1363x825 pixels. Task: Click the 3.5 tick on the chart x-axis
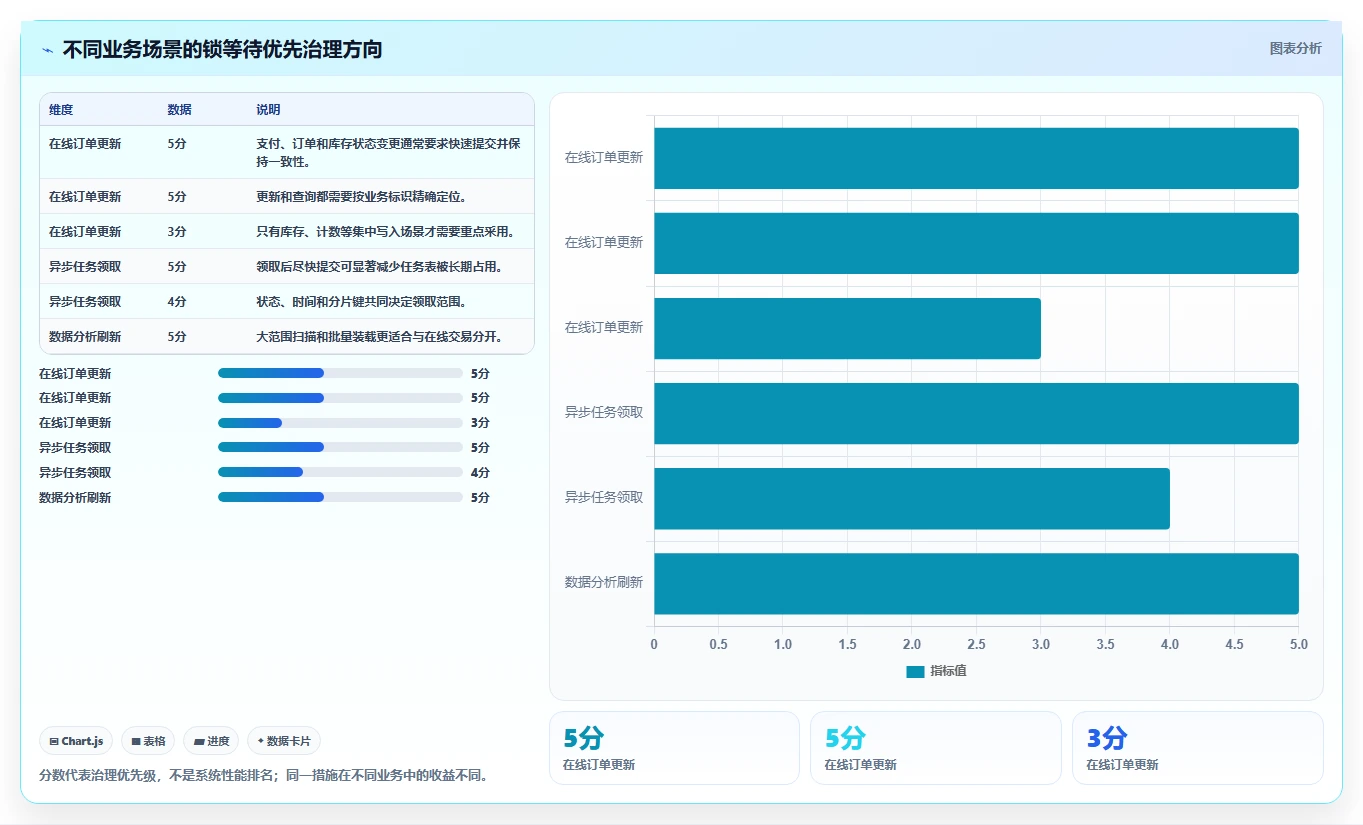point(1105,644)
